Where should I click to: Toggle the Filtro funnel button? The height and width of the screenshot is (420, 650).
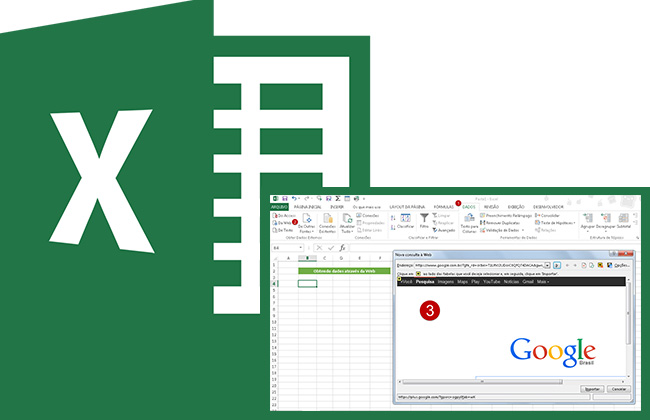click(424, 221)
